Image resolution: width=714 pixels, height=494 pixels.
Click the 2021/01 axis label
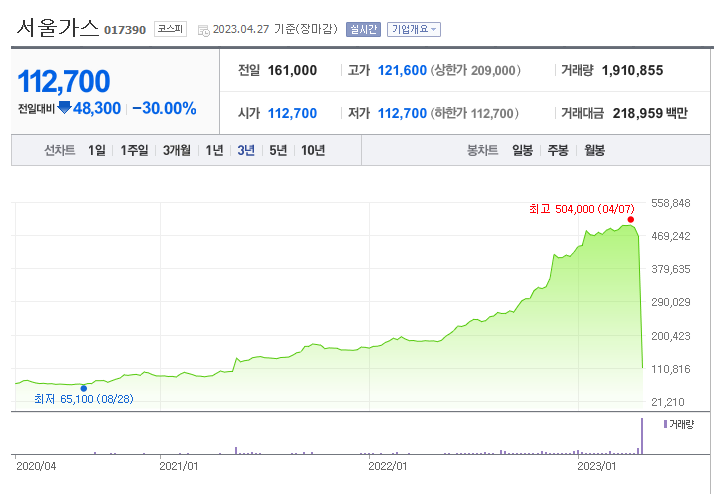[x=178, y=466]
